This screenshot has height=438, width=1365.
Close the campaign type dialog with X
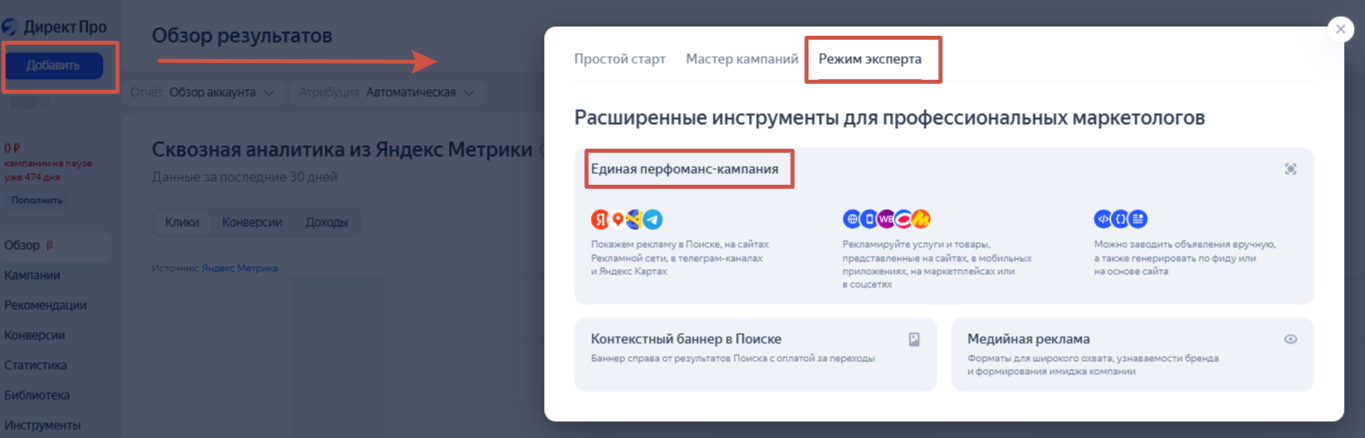(1340, 29)
